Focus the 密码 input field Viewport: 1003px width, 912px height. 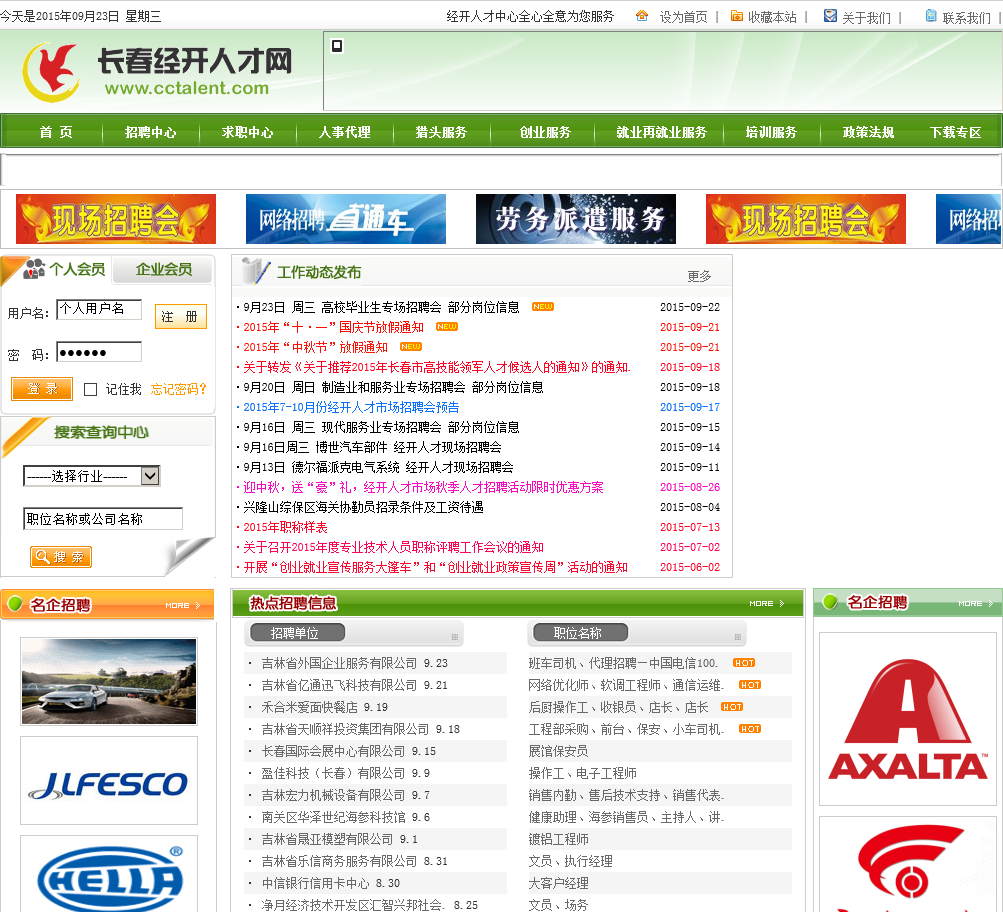tap(99, 352)
